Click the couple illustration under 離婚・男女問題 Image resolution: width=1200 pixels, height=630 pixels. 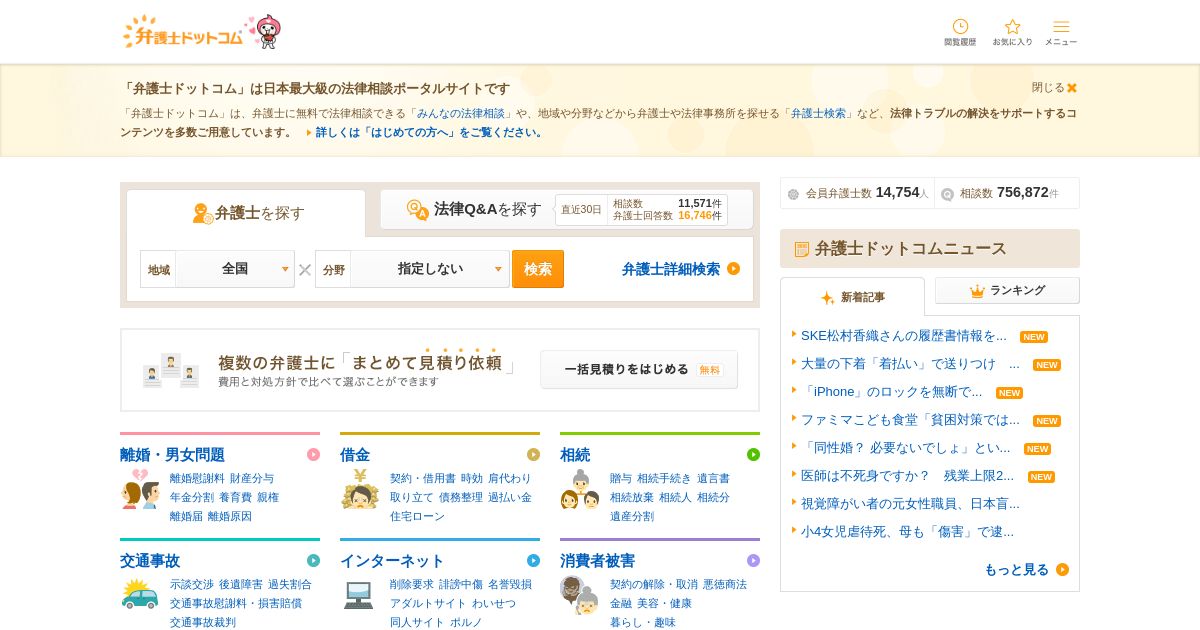140,489
